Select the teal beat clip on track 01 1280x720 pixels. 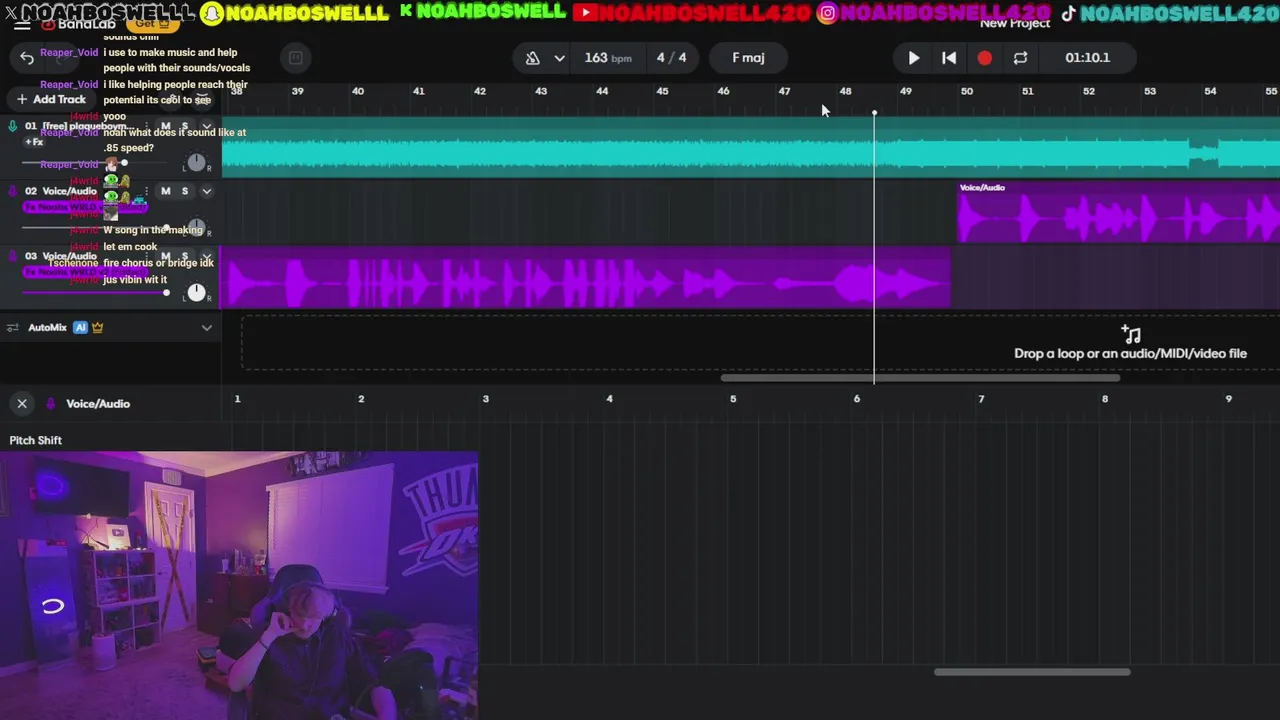pyautogui.click(x=750, y=148)
